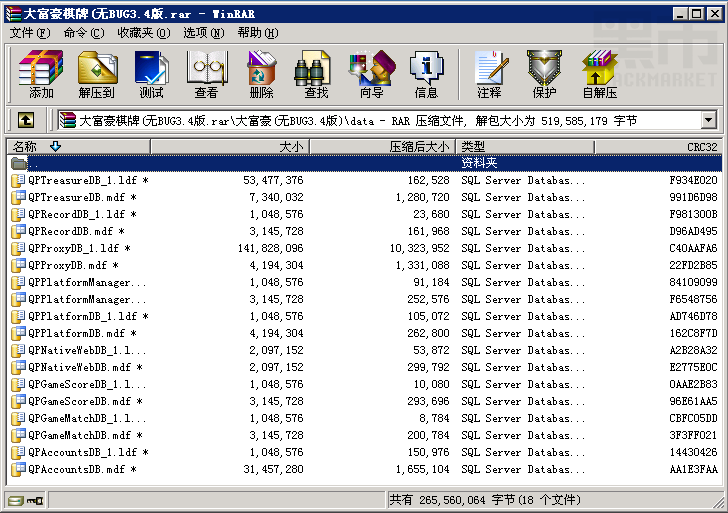Click size value 141,828,096

271,248
